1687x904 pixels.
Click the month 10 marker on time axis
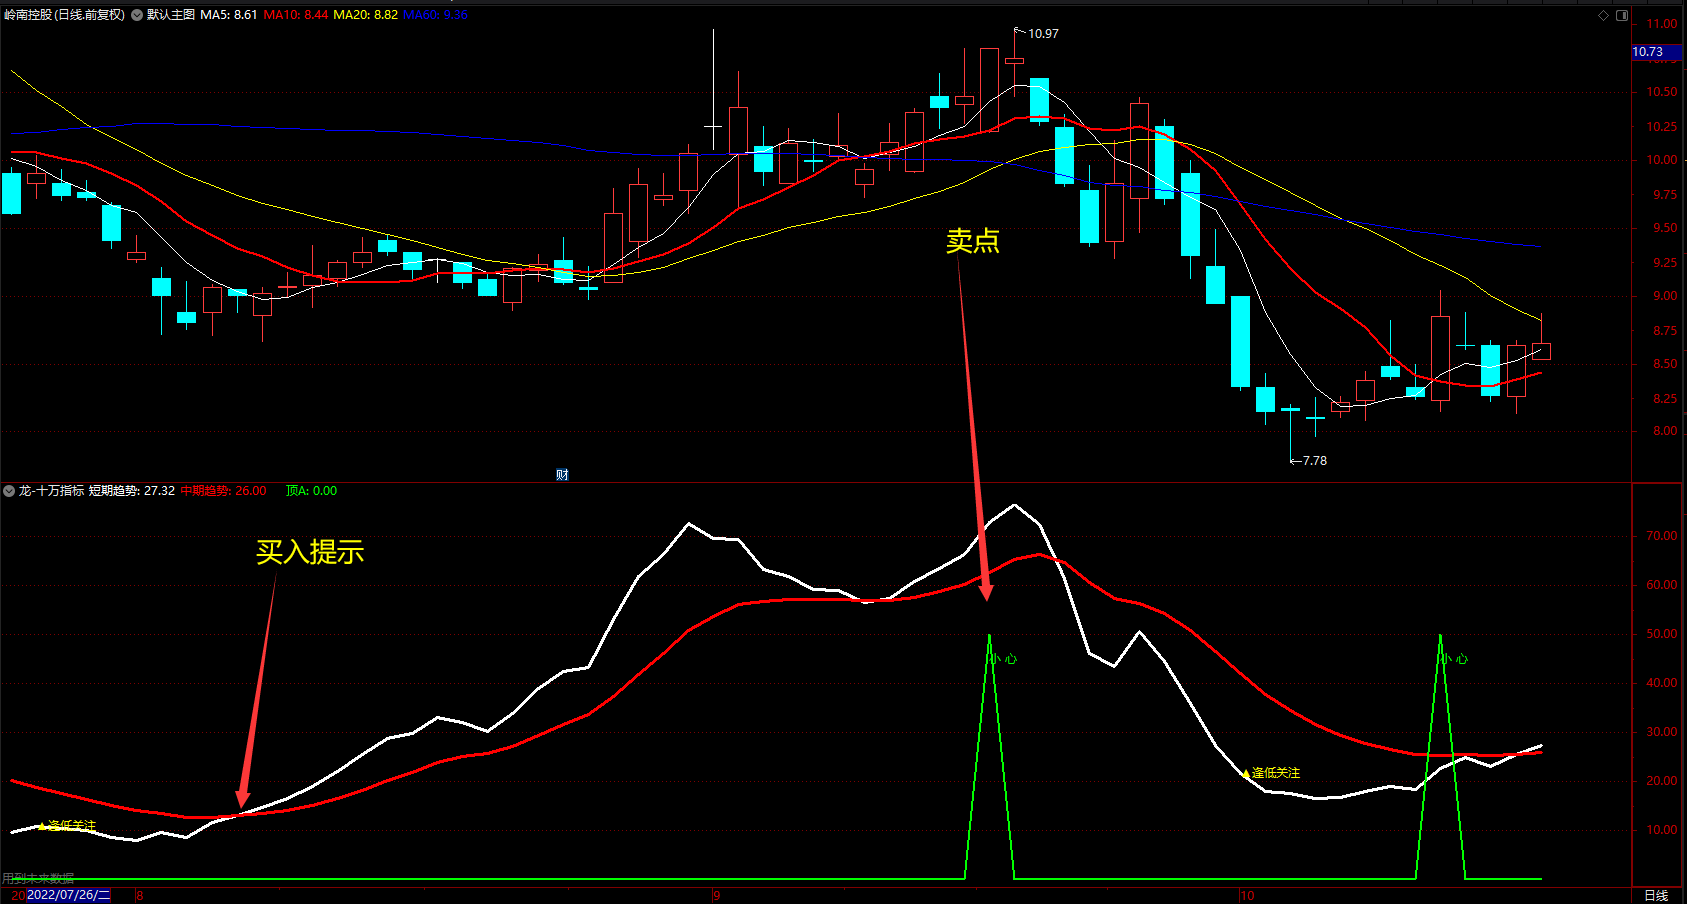coord(1247,895)
